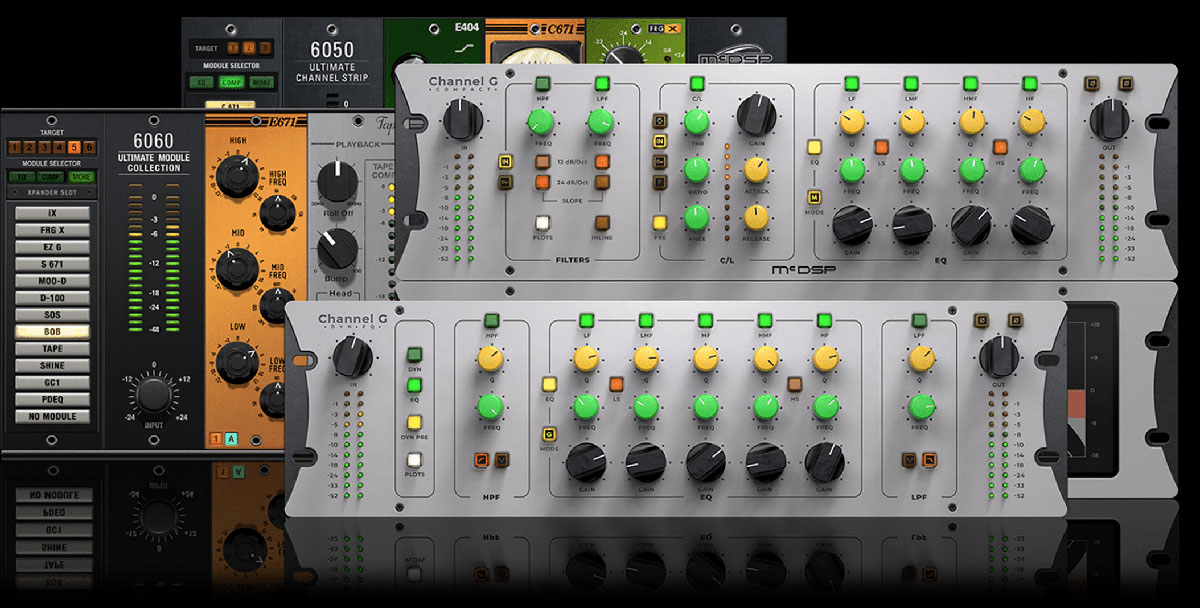
Task: Click the ATTACK knob in Channel G Compact
Action: pos(756,168)
